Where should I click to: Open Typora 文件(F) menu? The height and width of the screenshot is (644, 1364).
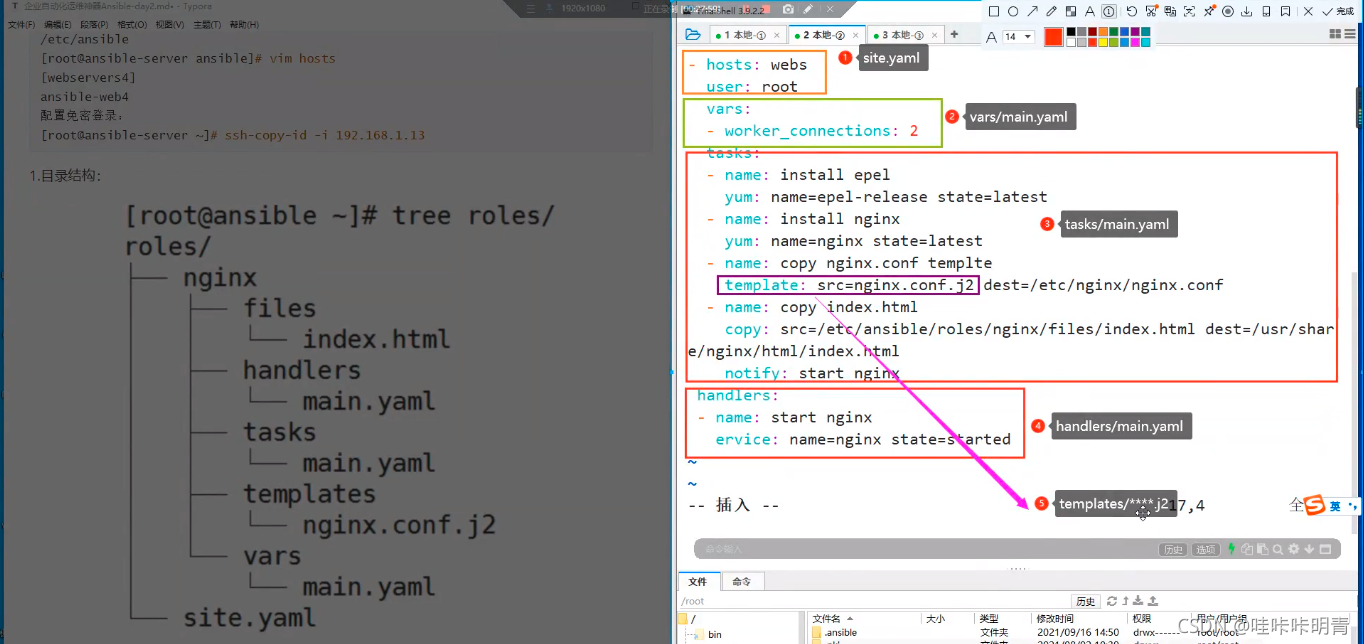(x=21, y=24)
